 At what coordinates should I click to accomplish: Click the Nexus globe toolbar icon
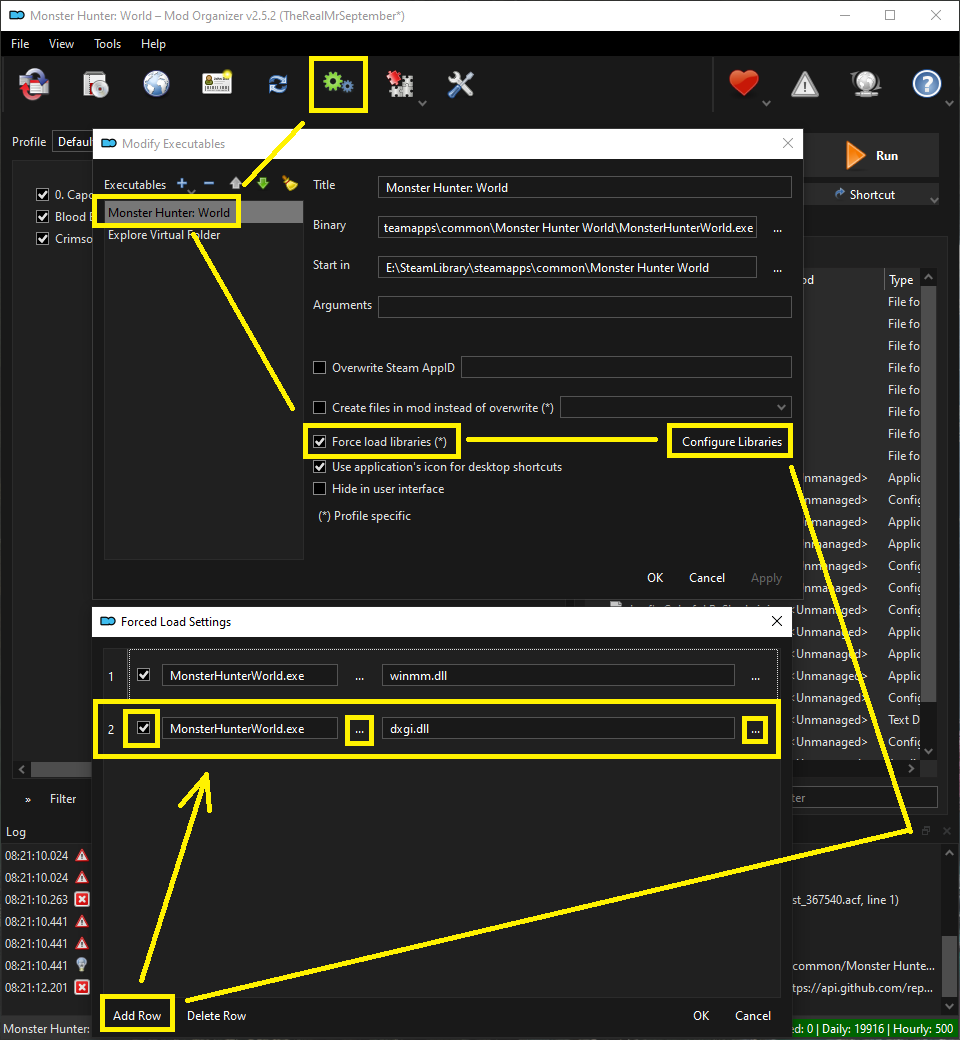[156, 84]
